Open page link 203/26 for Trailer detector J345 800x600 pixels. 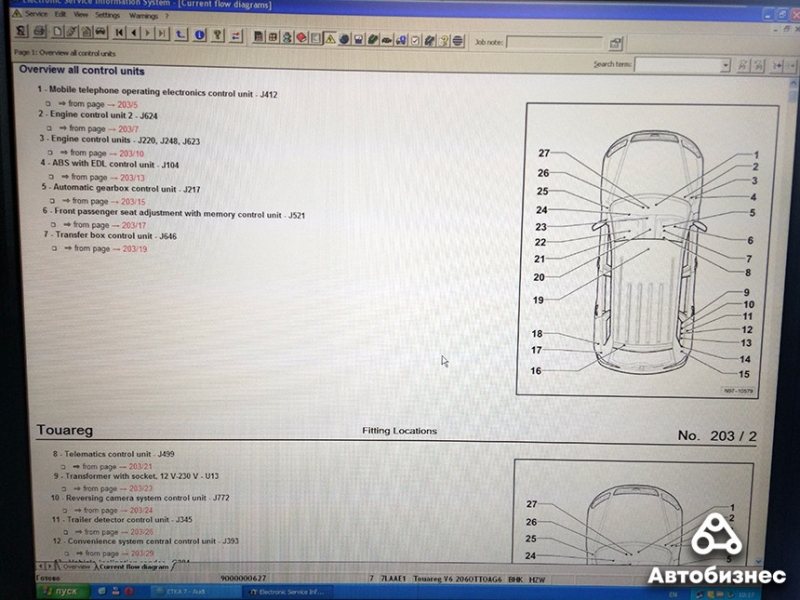click(x=142, y=532)
